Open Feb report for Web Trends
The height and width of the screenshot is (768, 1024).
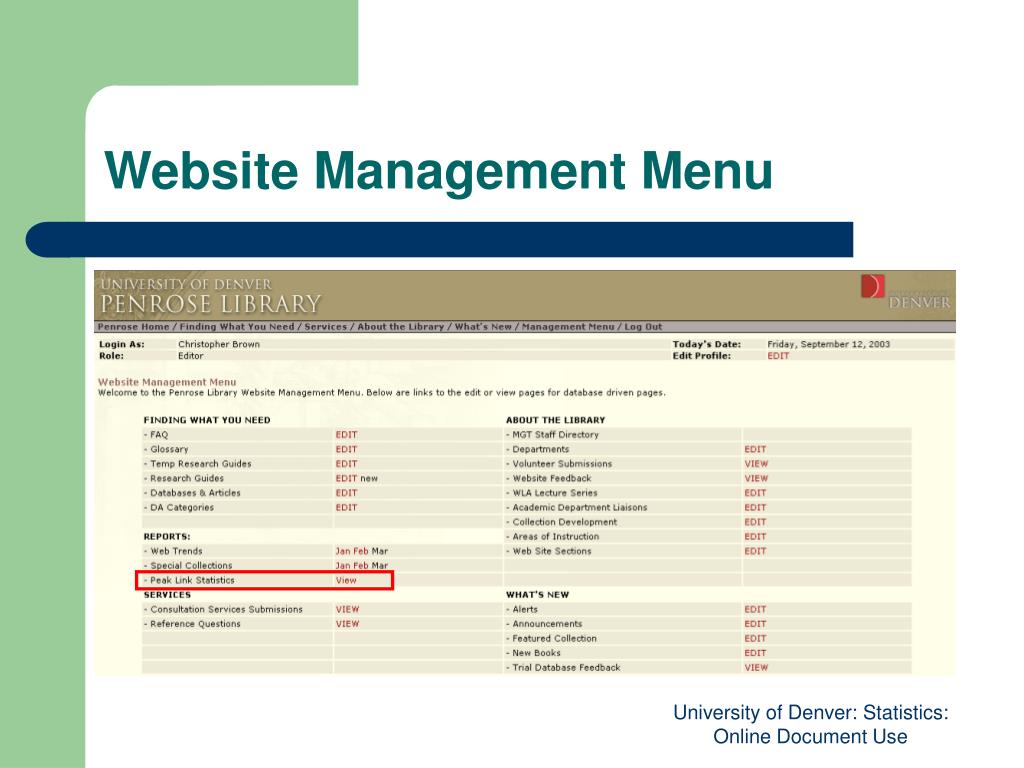point(360,551)
